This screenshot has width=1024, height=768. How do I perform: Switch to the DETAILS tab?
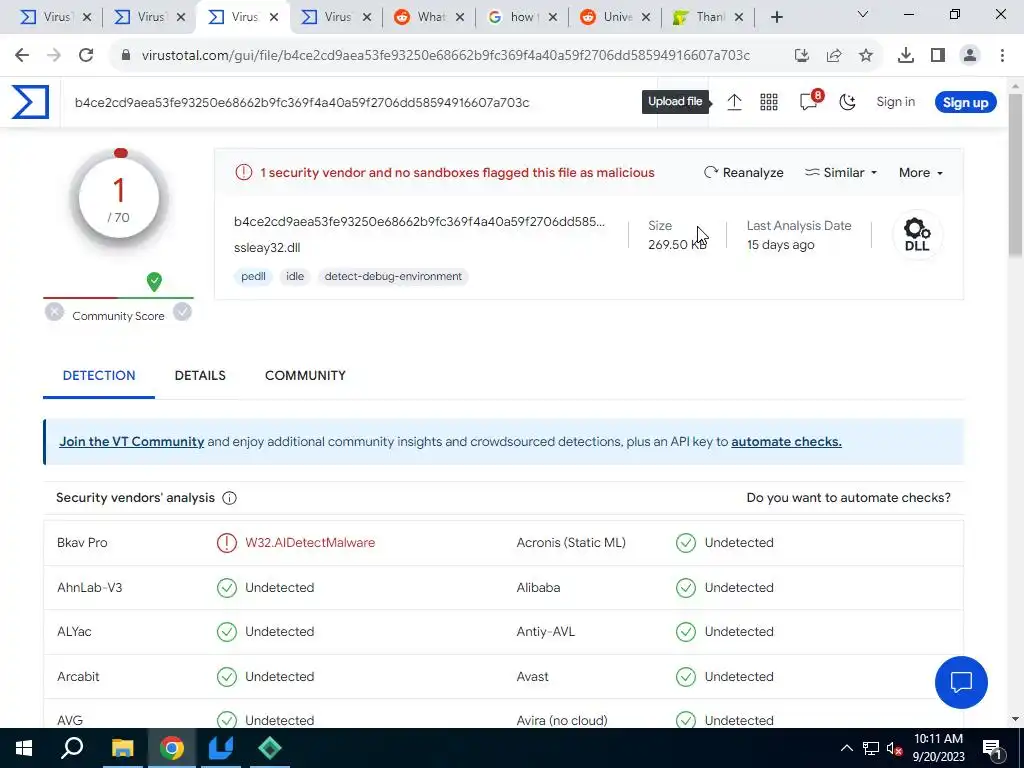tap(200, 376)
